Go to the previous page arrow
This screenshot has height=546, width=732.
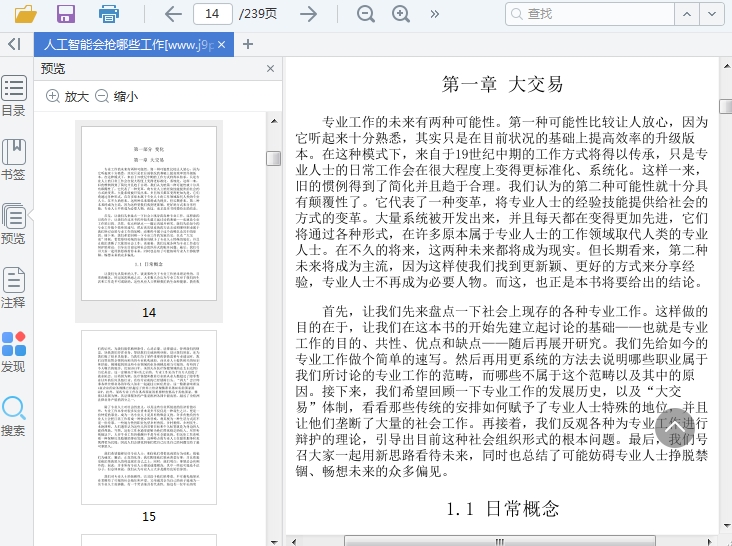[x=173, y=14]
